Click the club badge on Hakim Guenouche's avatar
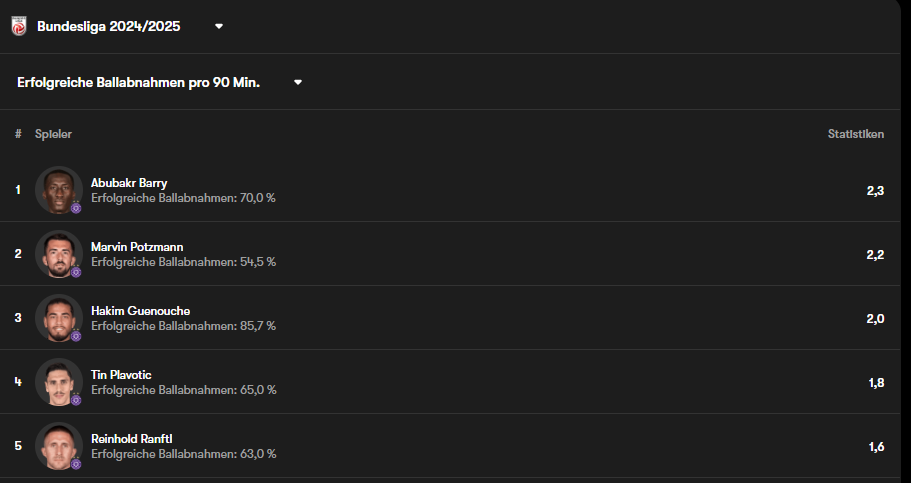Image resolution: width=911 pixels, height=483 pixels. pyautogui.click(x=76, y=335)
